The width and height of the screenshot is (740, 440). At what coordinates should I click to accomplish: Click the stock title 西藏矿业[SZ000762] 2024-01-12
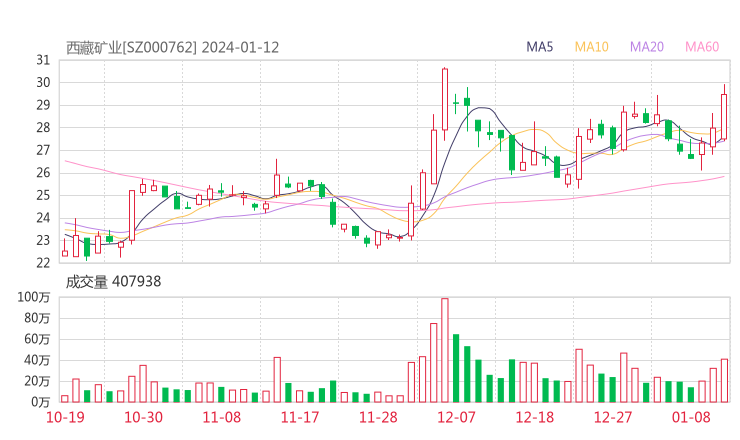[172, 48]
